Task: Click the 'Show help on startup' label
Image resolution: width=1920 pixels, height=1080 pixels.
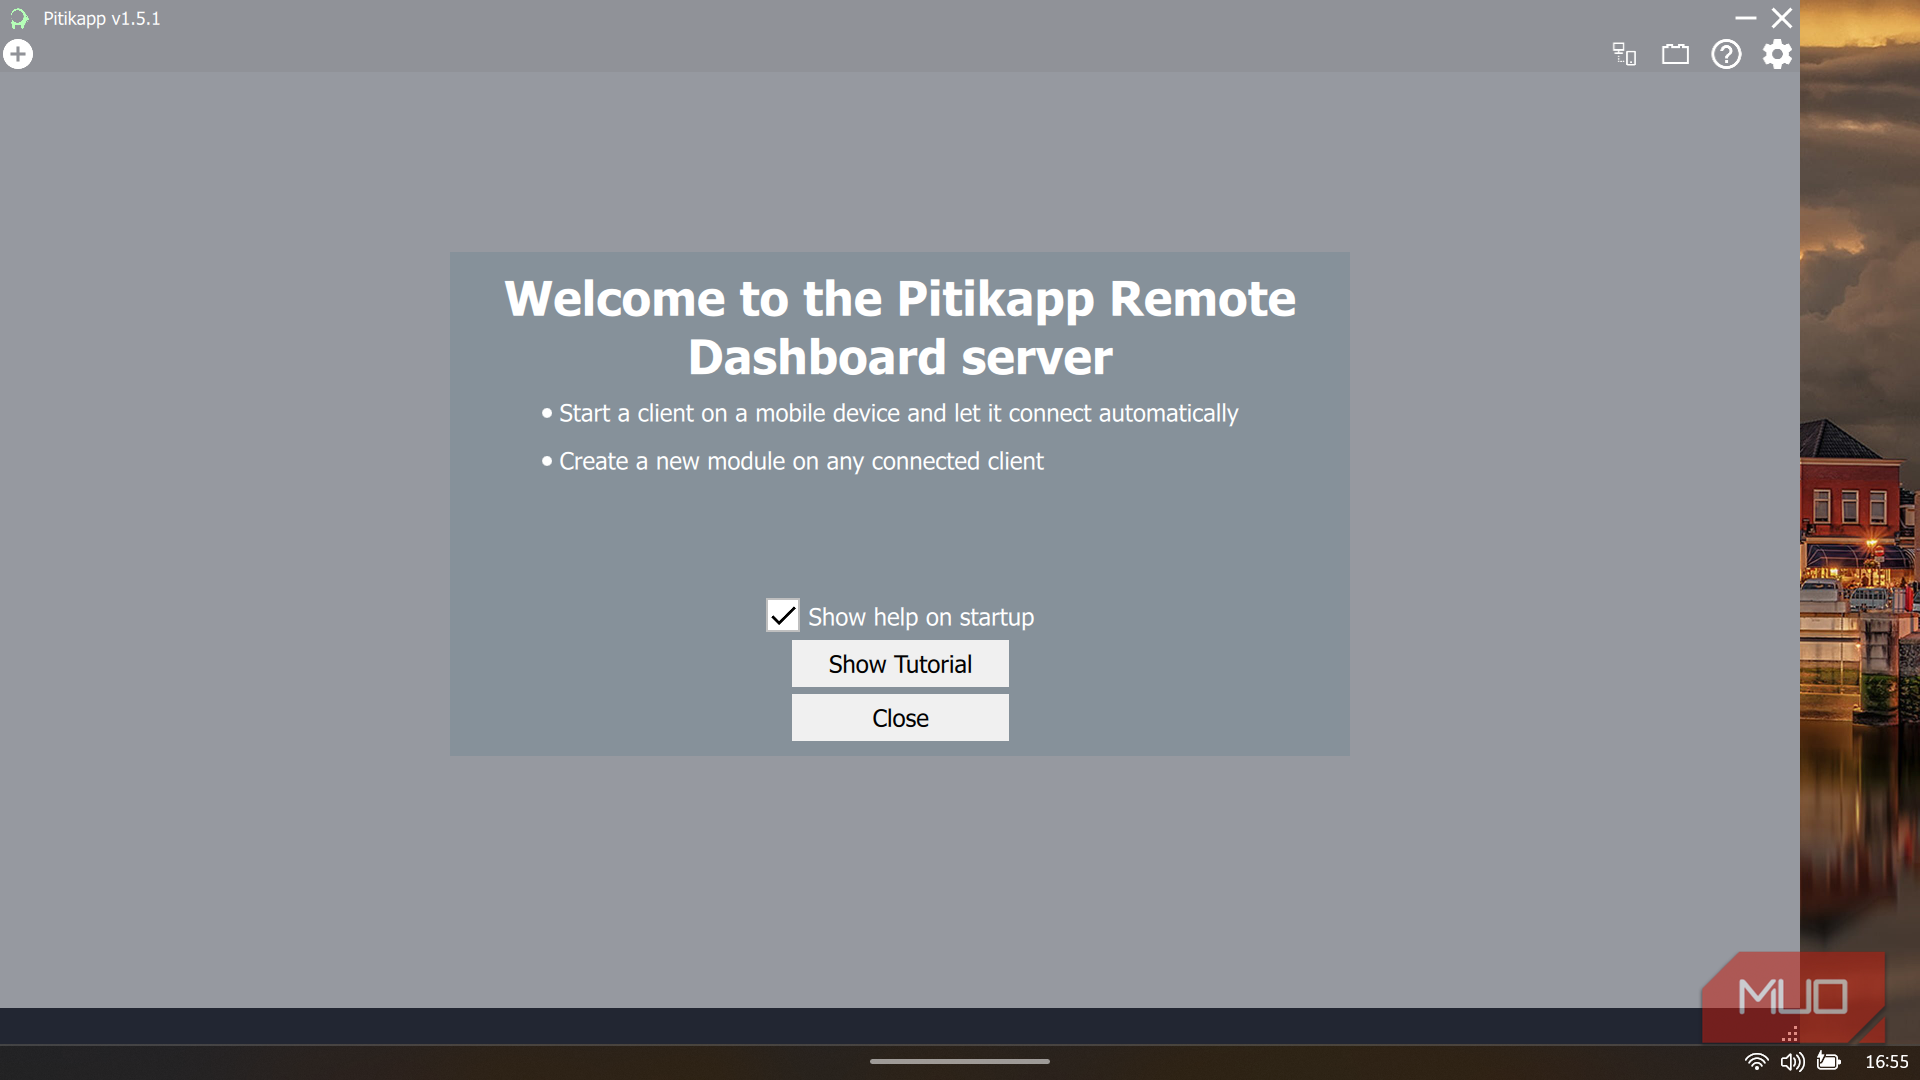Action: pos(921,617)
